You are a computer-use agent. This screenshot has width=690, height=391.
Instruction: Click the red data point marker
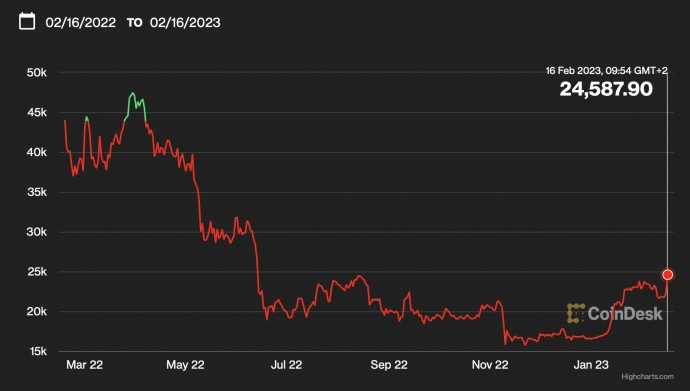tap(668, 274)
